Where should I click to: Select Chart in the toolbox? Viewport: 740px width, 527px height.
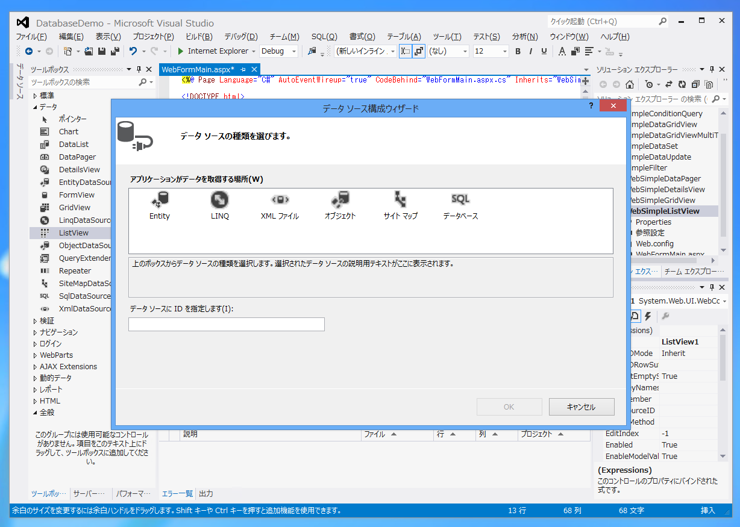point(68,132)
